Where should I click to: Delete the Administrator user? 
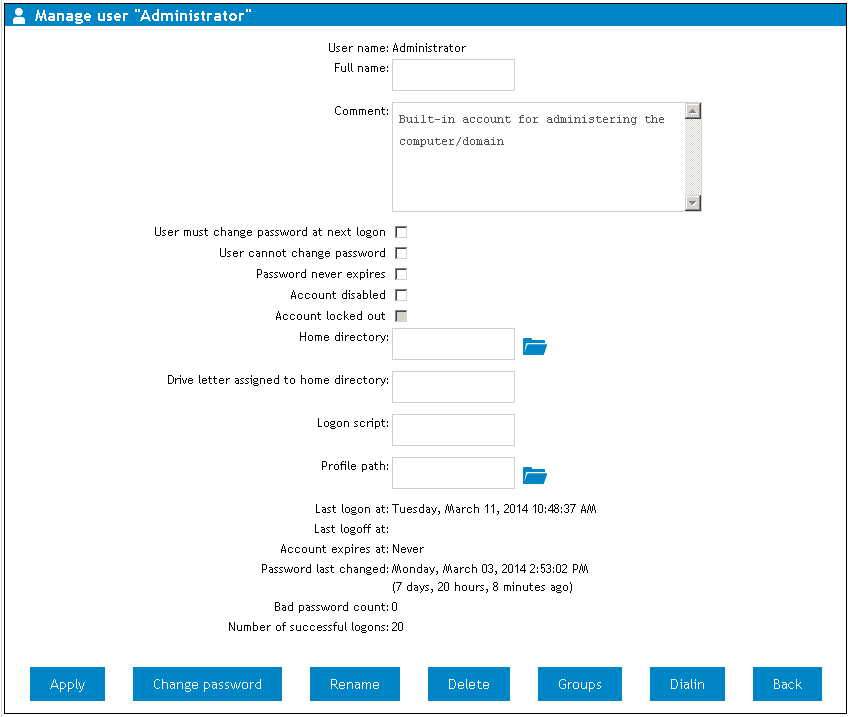coord(469,684)
